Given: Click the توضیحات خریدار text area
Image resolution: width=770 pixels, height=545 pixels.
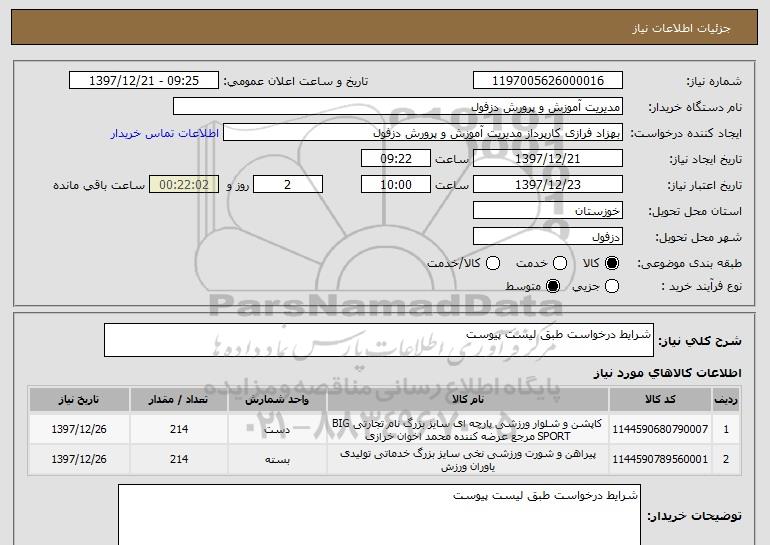Looking at the screenshot, I should click(379, 515).
